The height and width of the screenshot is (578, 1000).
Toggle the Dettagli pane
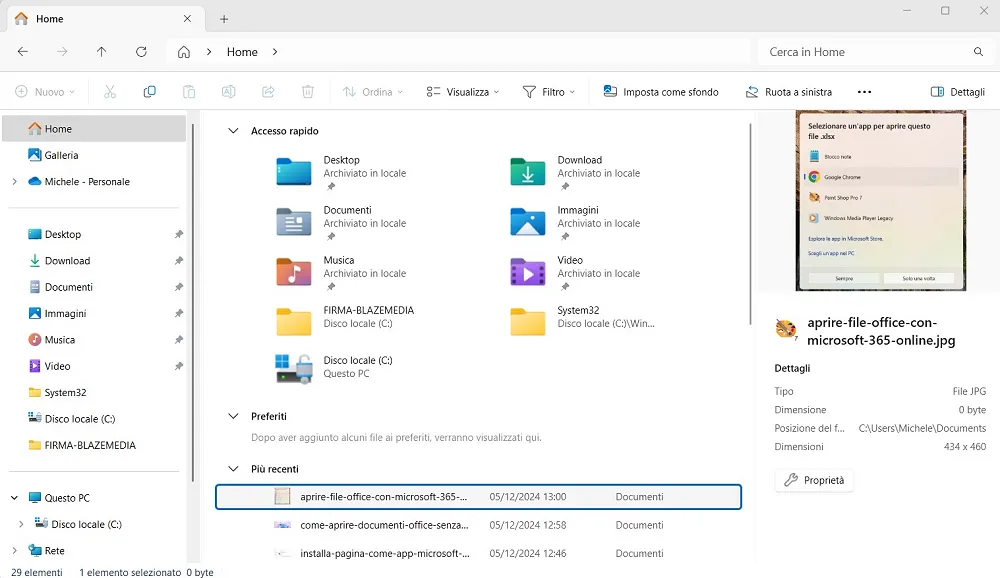pos(957,91)
